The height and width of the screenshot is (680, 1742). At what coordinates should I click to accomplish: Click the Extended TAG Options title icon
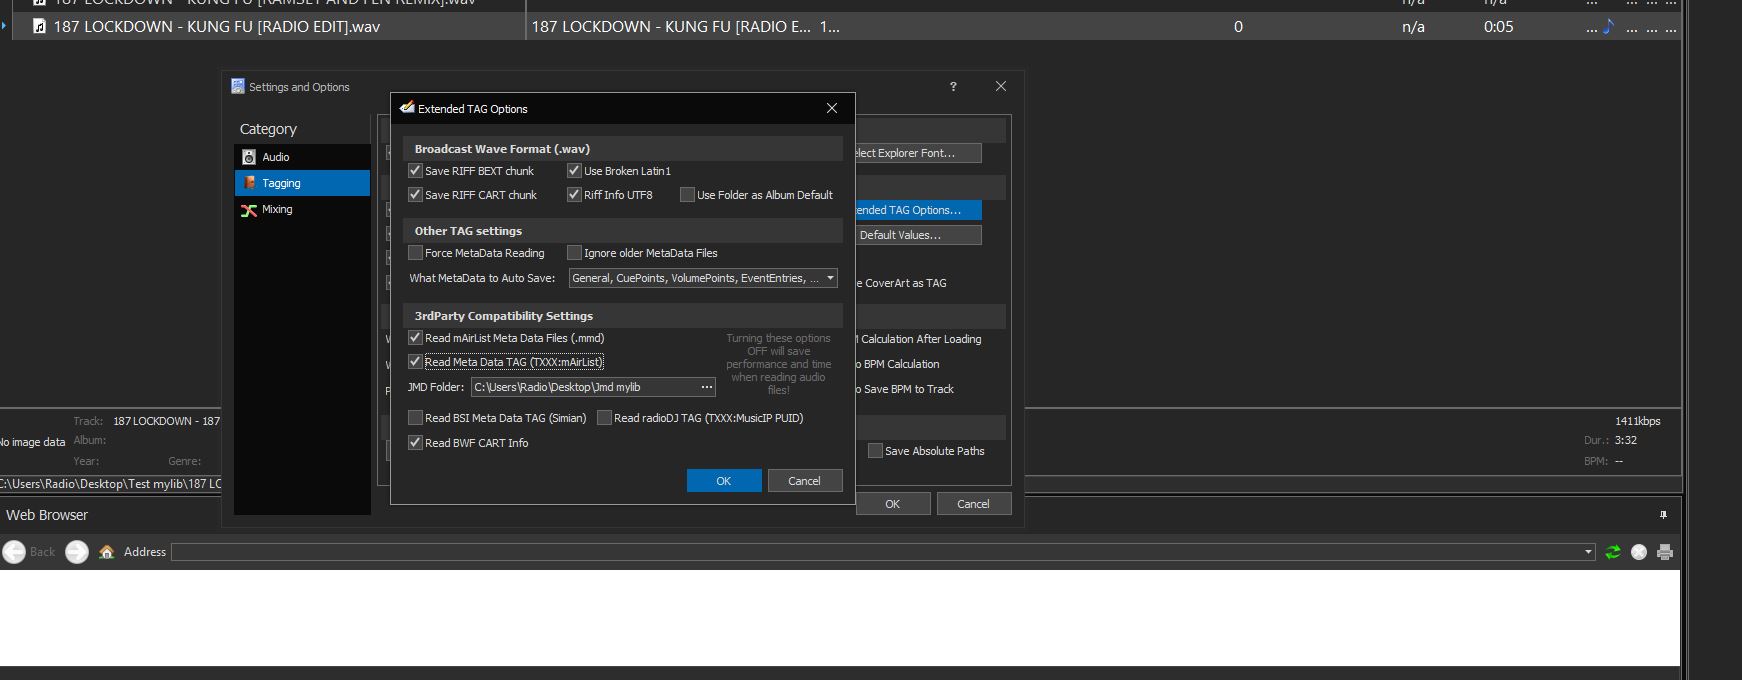[x=407, y=108]
